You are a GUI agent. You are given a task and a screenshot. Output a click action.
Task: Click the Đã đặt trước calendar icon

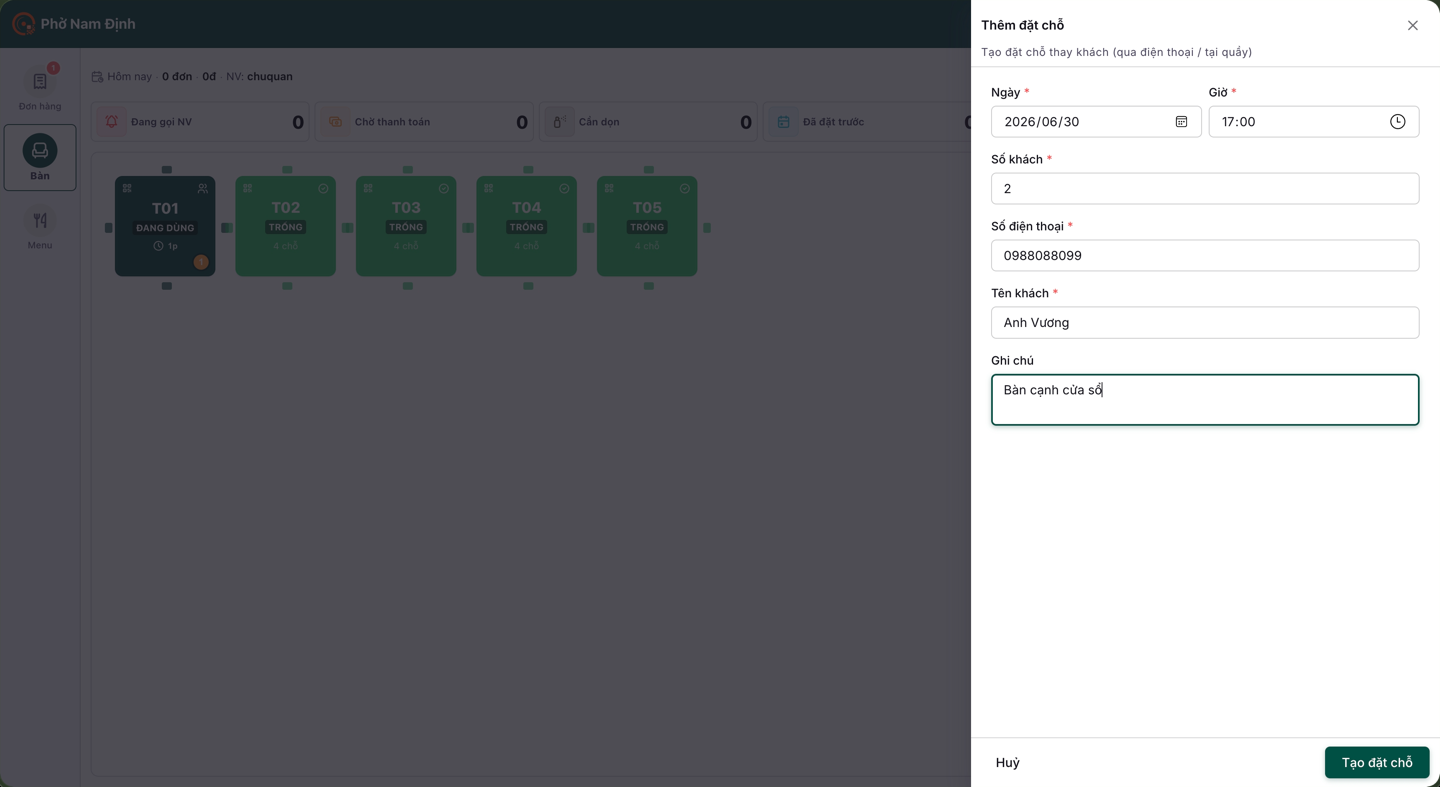coord(784,122)
